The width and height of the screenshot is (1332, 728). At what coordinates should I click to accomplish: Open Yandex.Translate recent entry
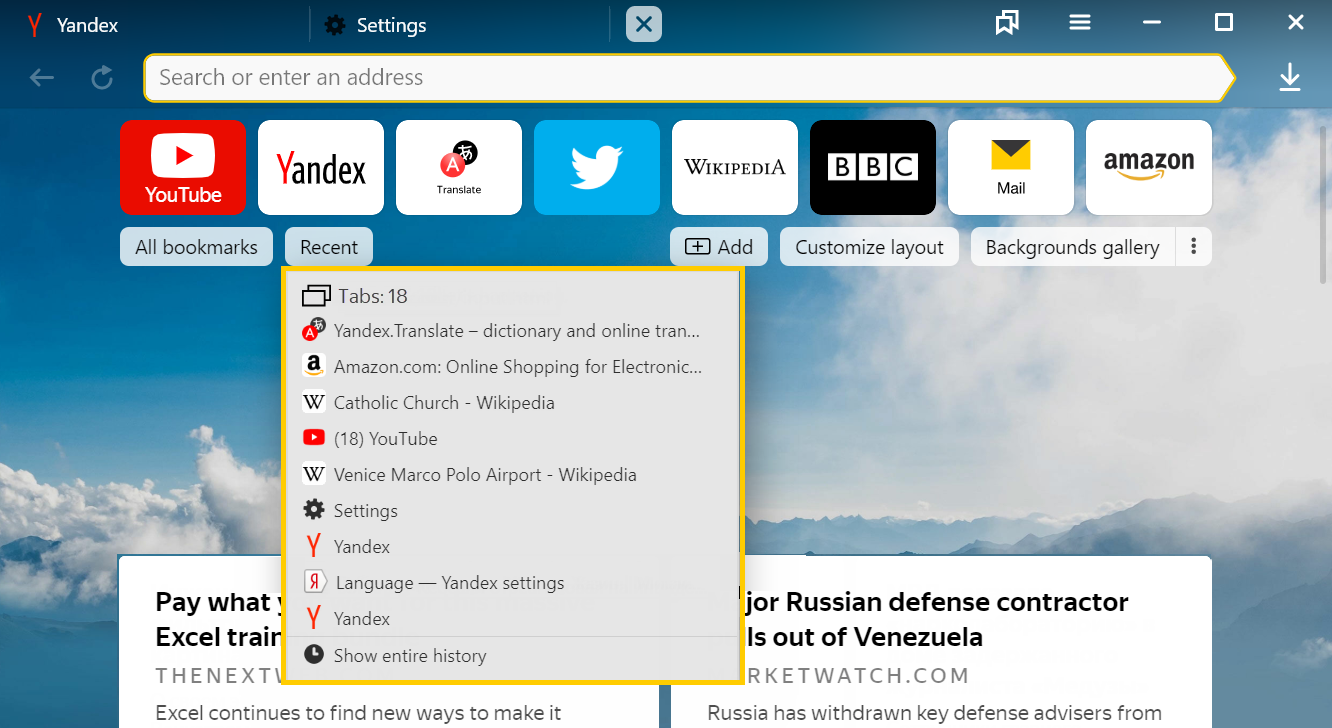[511, 331]
